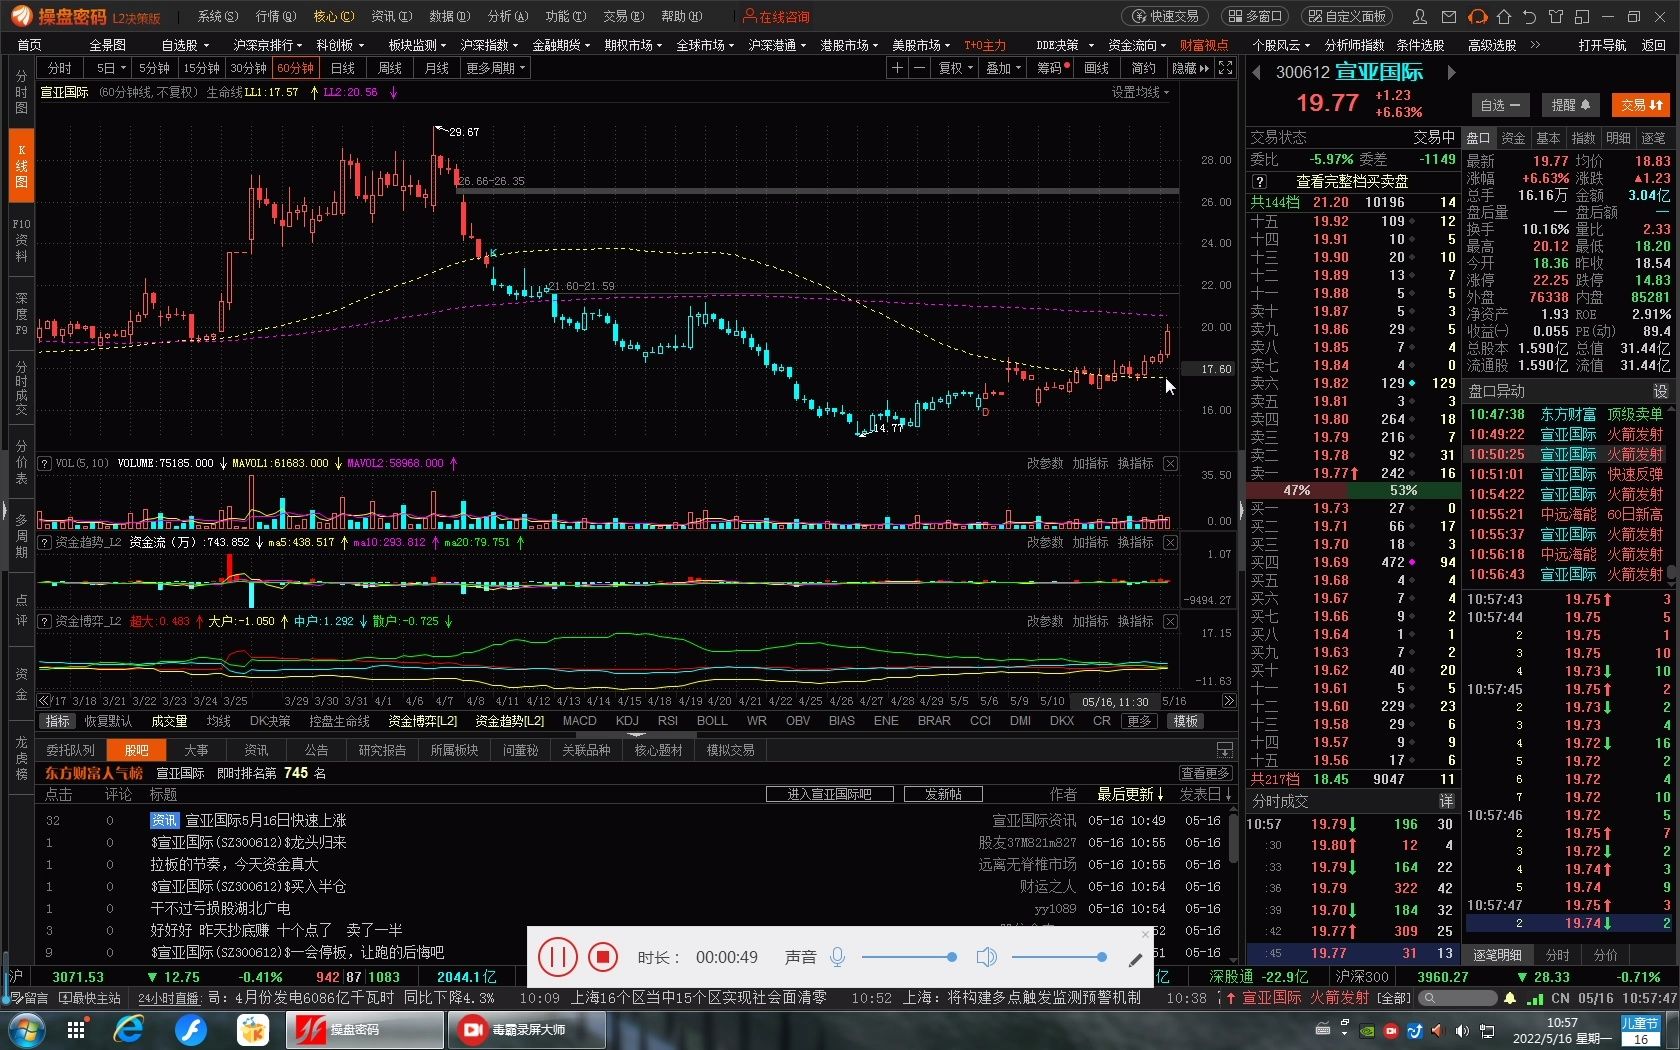
Task: Toggle the recorder microphone icon
Action: (838, 957)
